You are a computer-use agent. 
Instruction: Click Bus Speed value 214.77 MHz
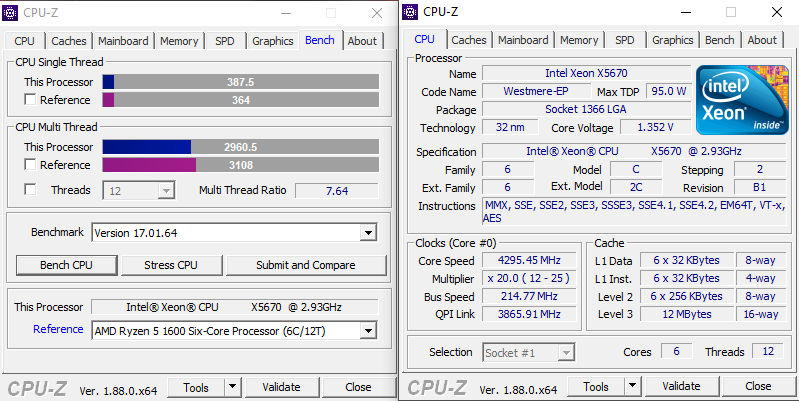[x=529, y=296]
